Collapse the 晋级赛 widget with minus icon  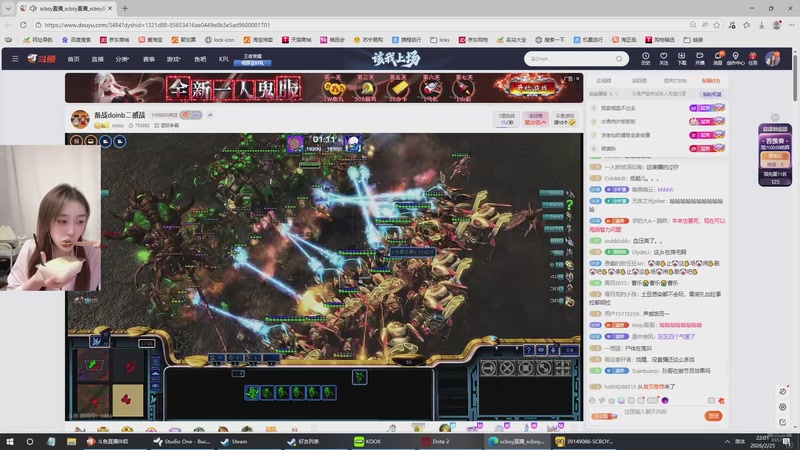pos(775,117)
